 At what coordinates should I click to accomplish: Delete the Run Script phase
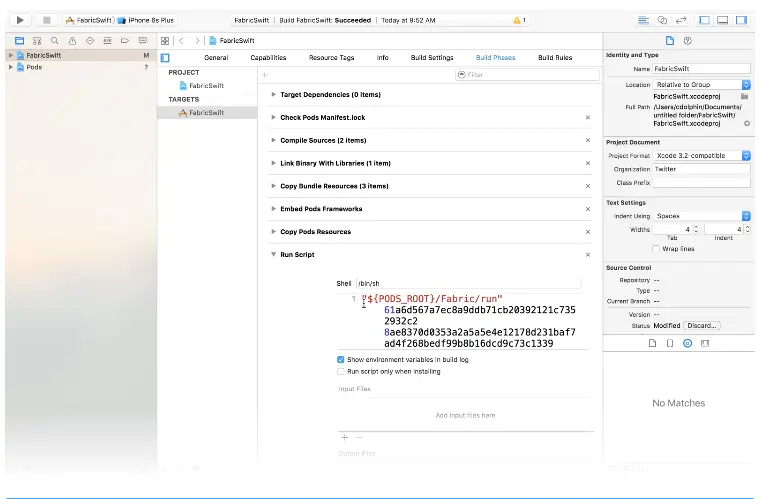[588, 255]
